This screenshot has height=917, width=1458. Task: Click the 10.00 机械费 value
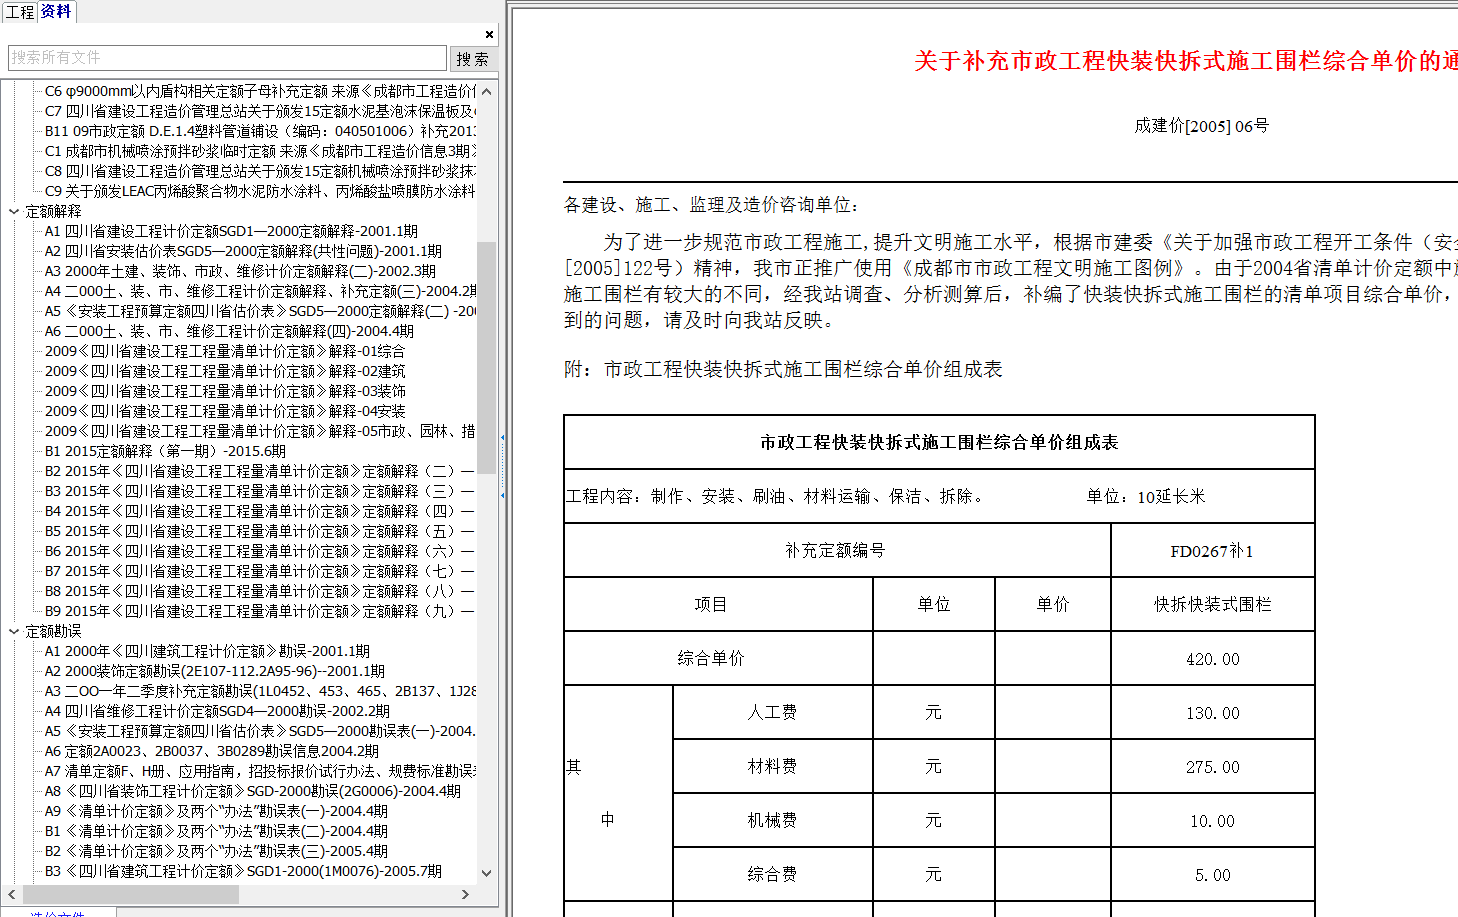coord(1212,821)
